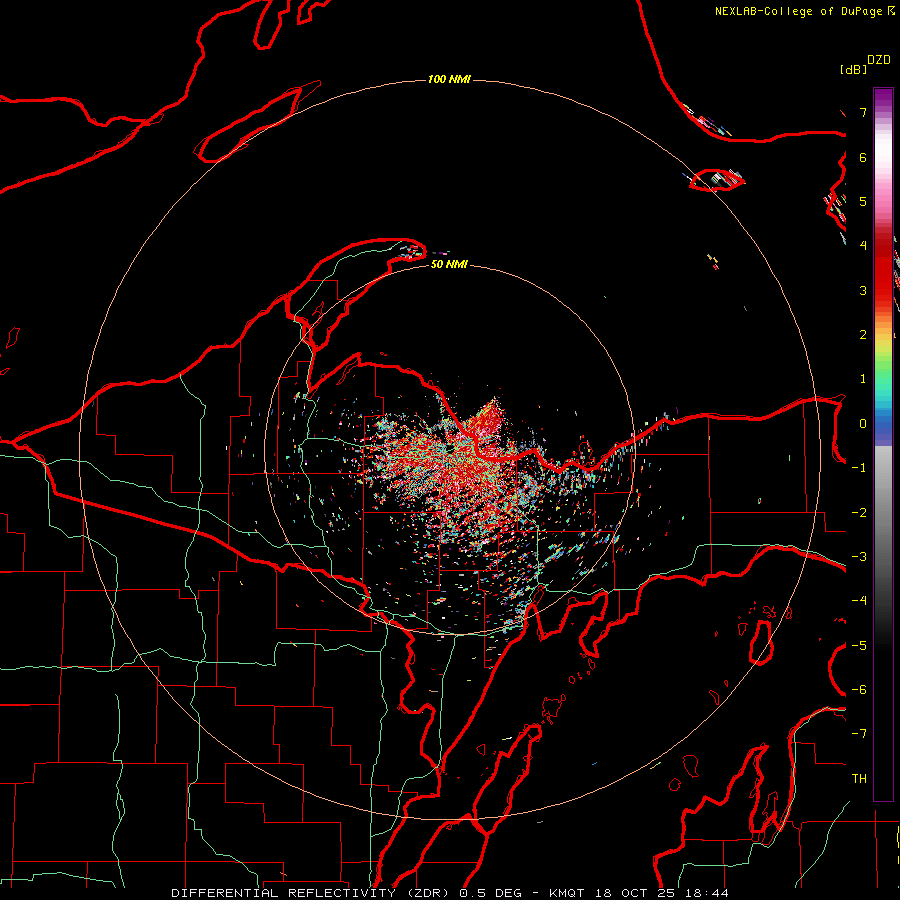Select the -2 value on color scale
Screen dimensions: 900x900
click(859, 513)
